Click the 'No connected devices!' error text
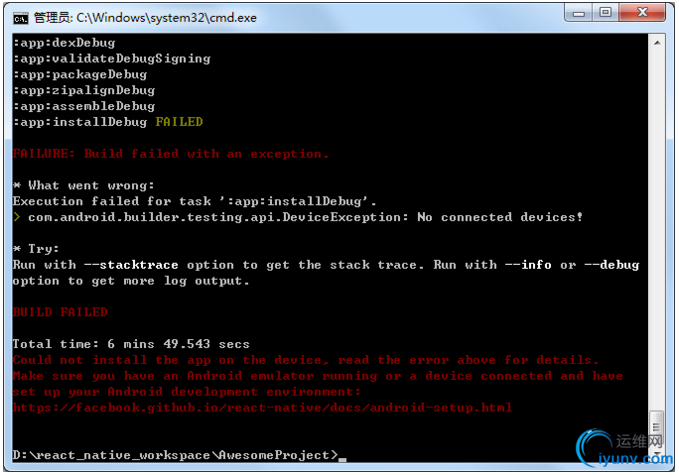 click(x=500, y=217)
